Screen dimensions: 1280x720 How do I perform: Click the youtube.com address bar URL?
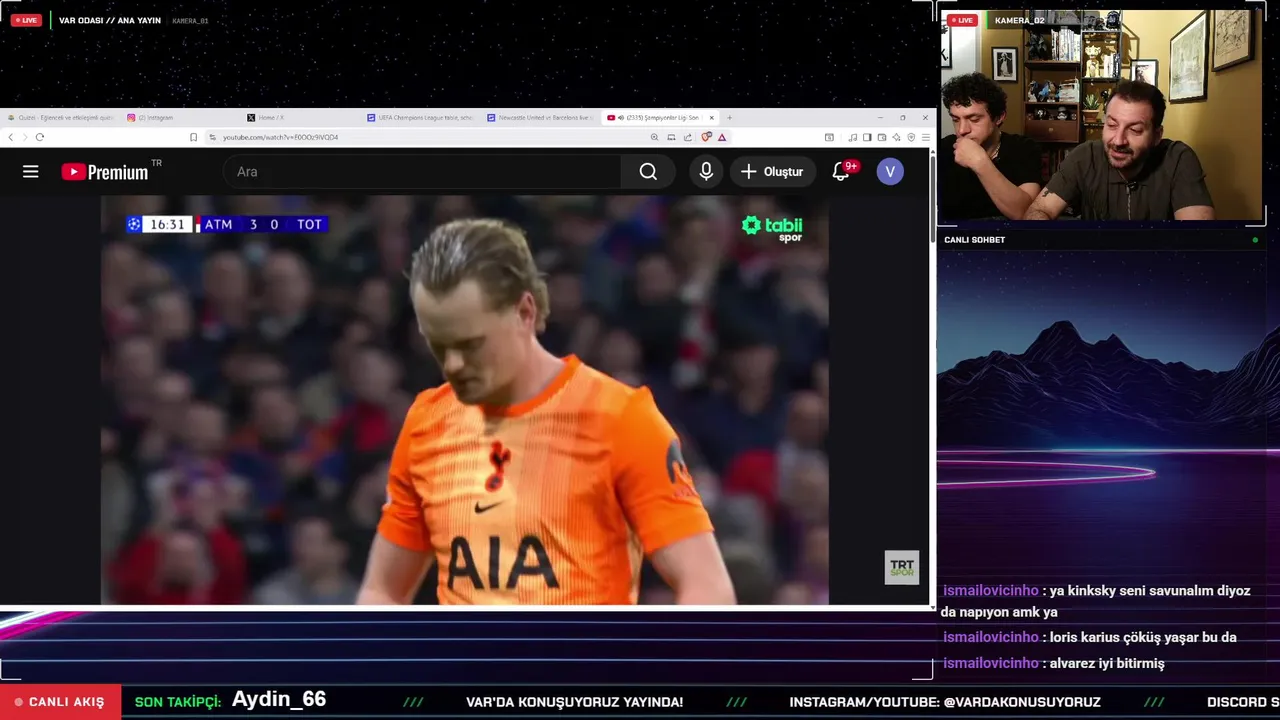coord(281,137)
